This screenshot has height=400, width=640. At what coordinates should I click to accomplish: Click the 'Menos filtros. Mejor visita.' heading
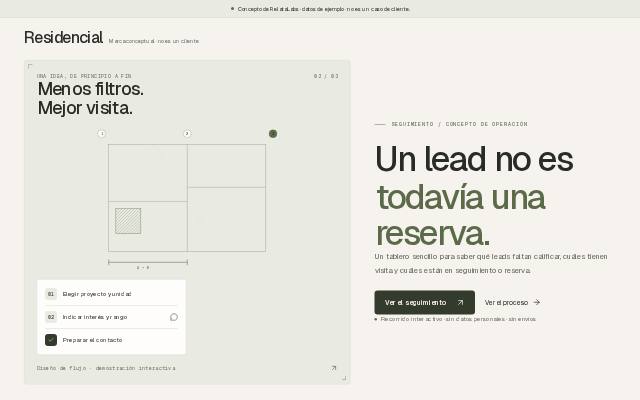click(91, 98)
